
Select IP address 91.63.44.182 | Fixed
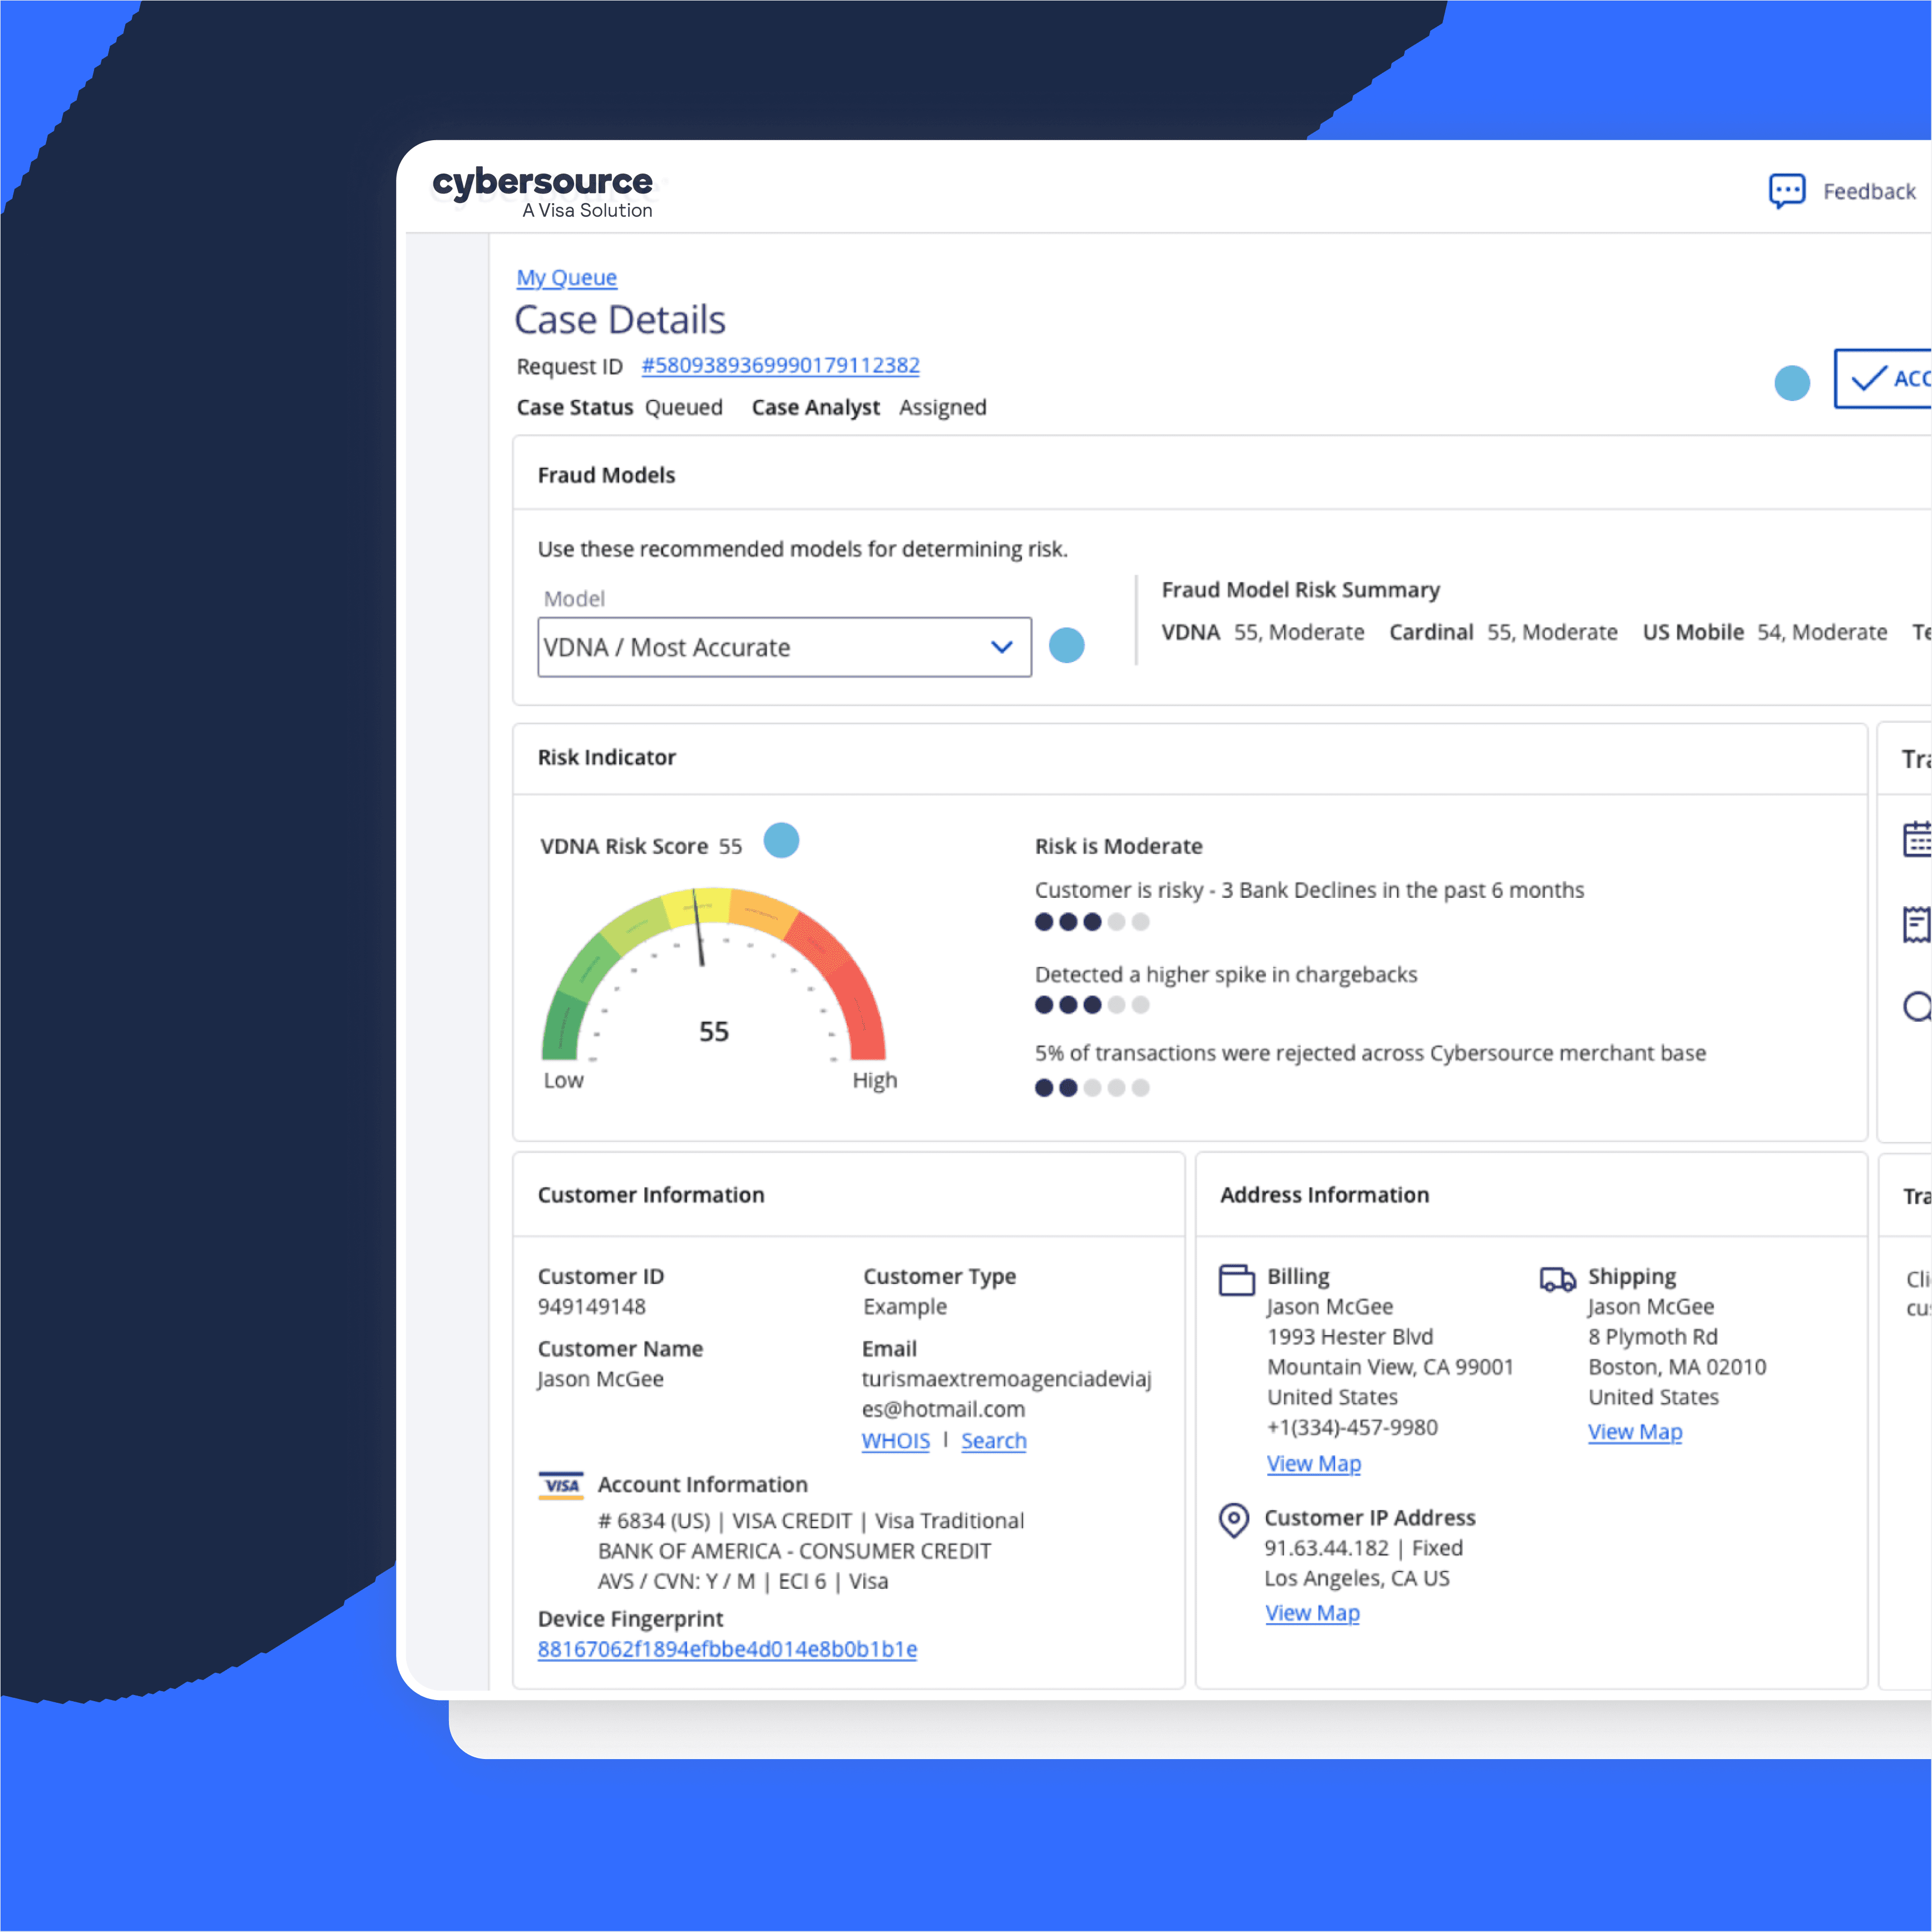pyautogui.click(x=1363, y=1548)
